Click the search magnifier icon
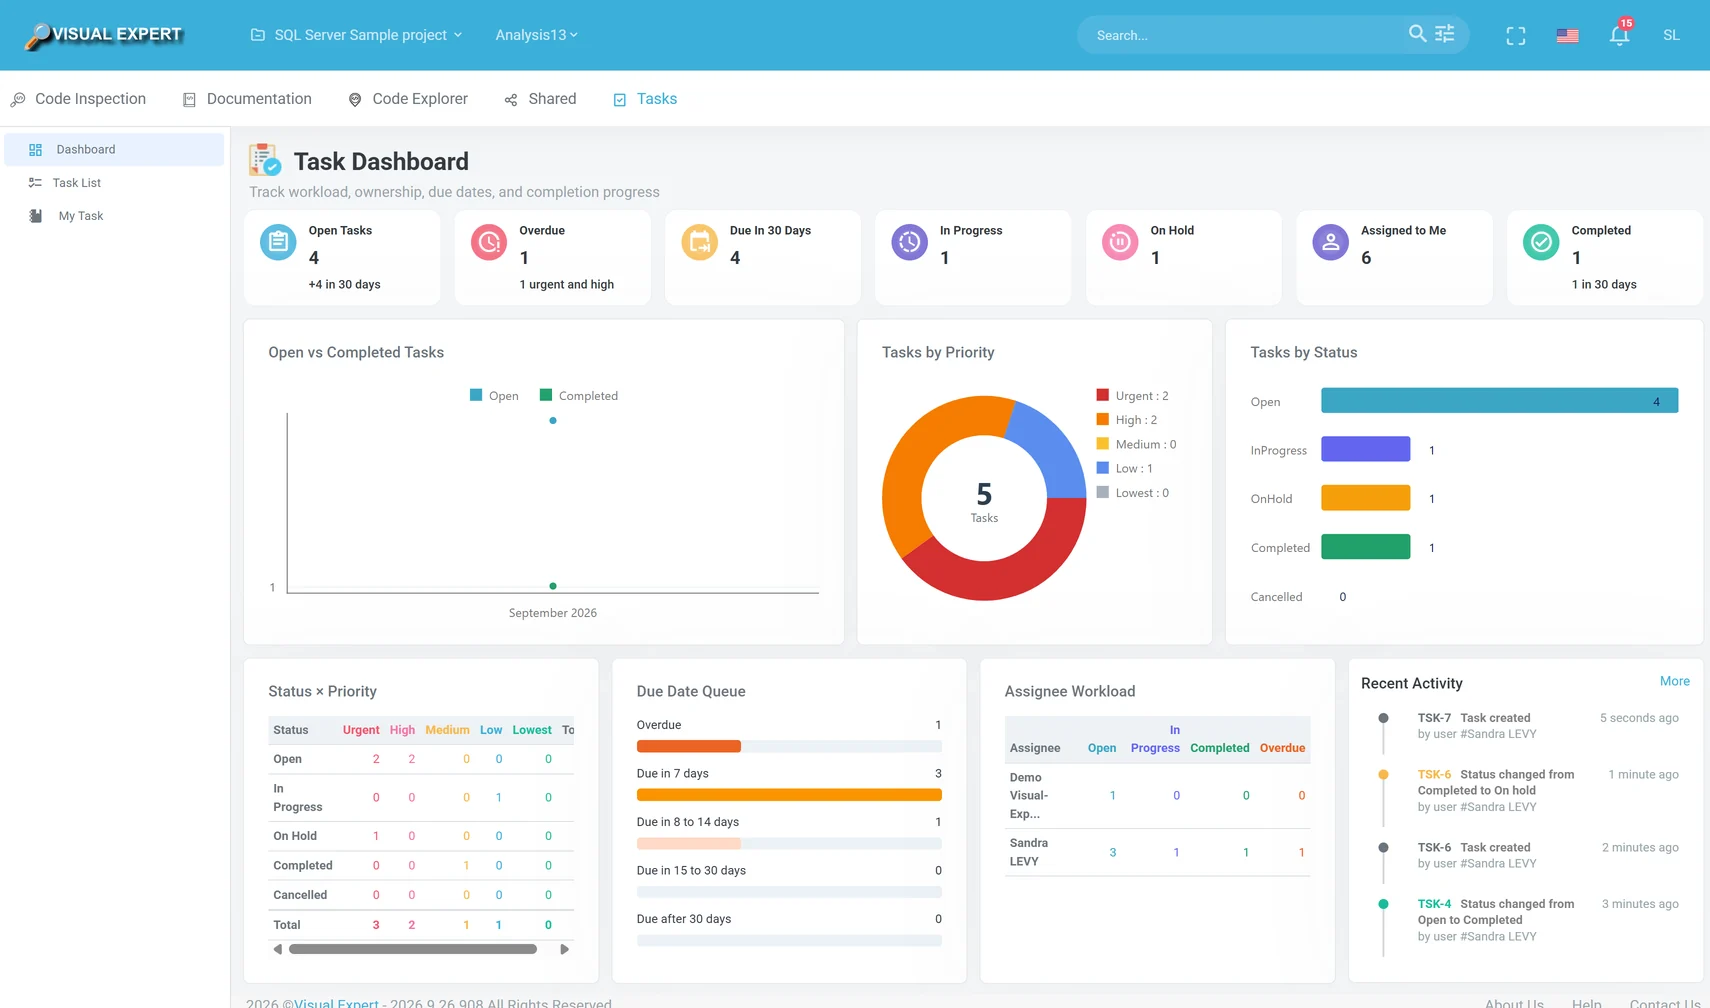Screen dimensions: 1710x1008 pyautogui.click(x=1417, y=34)
